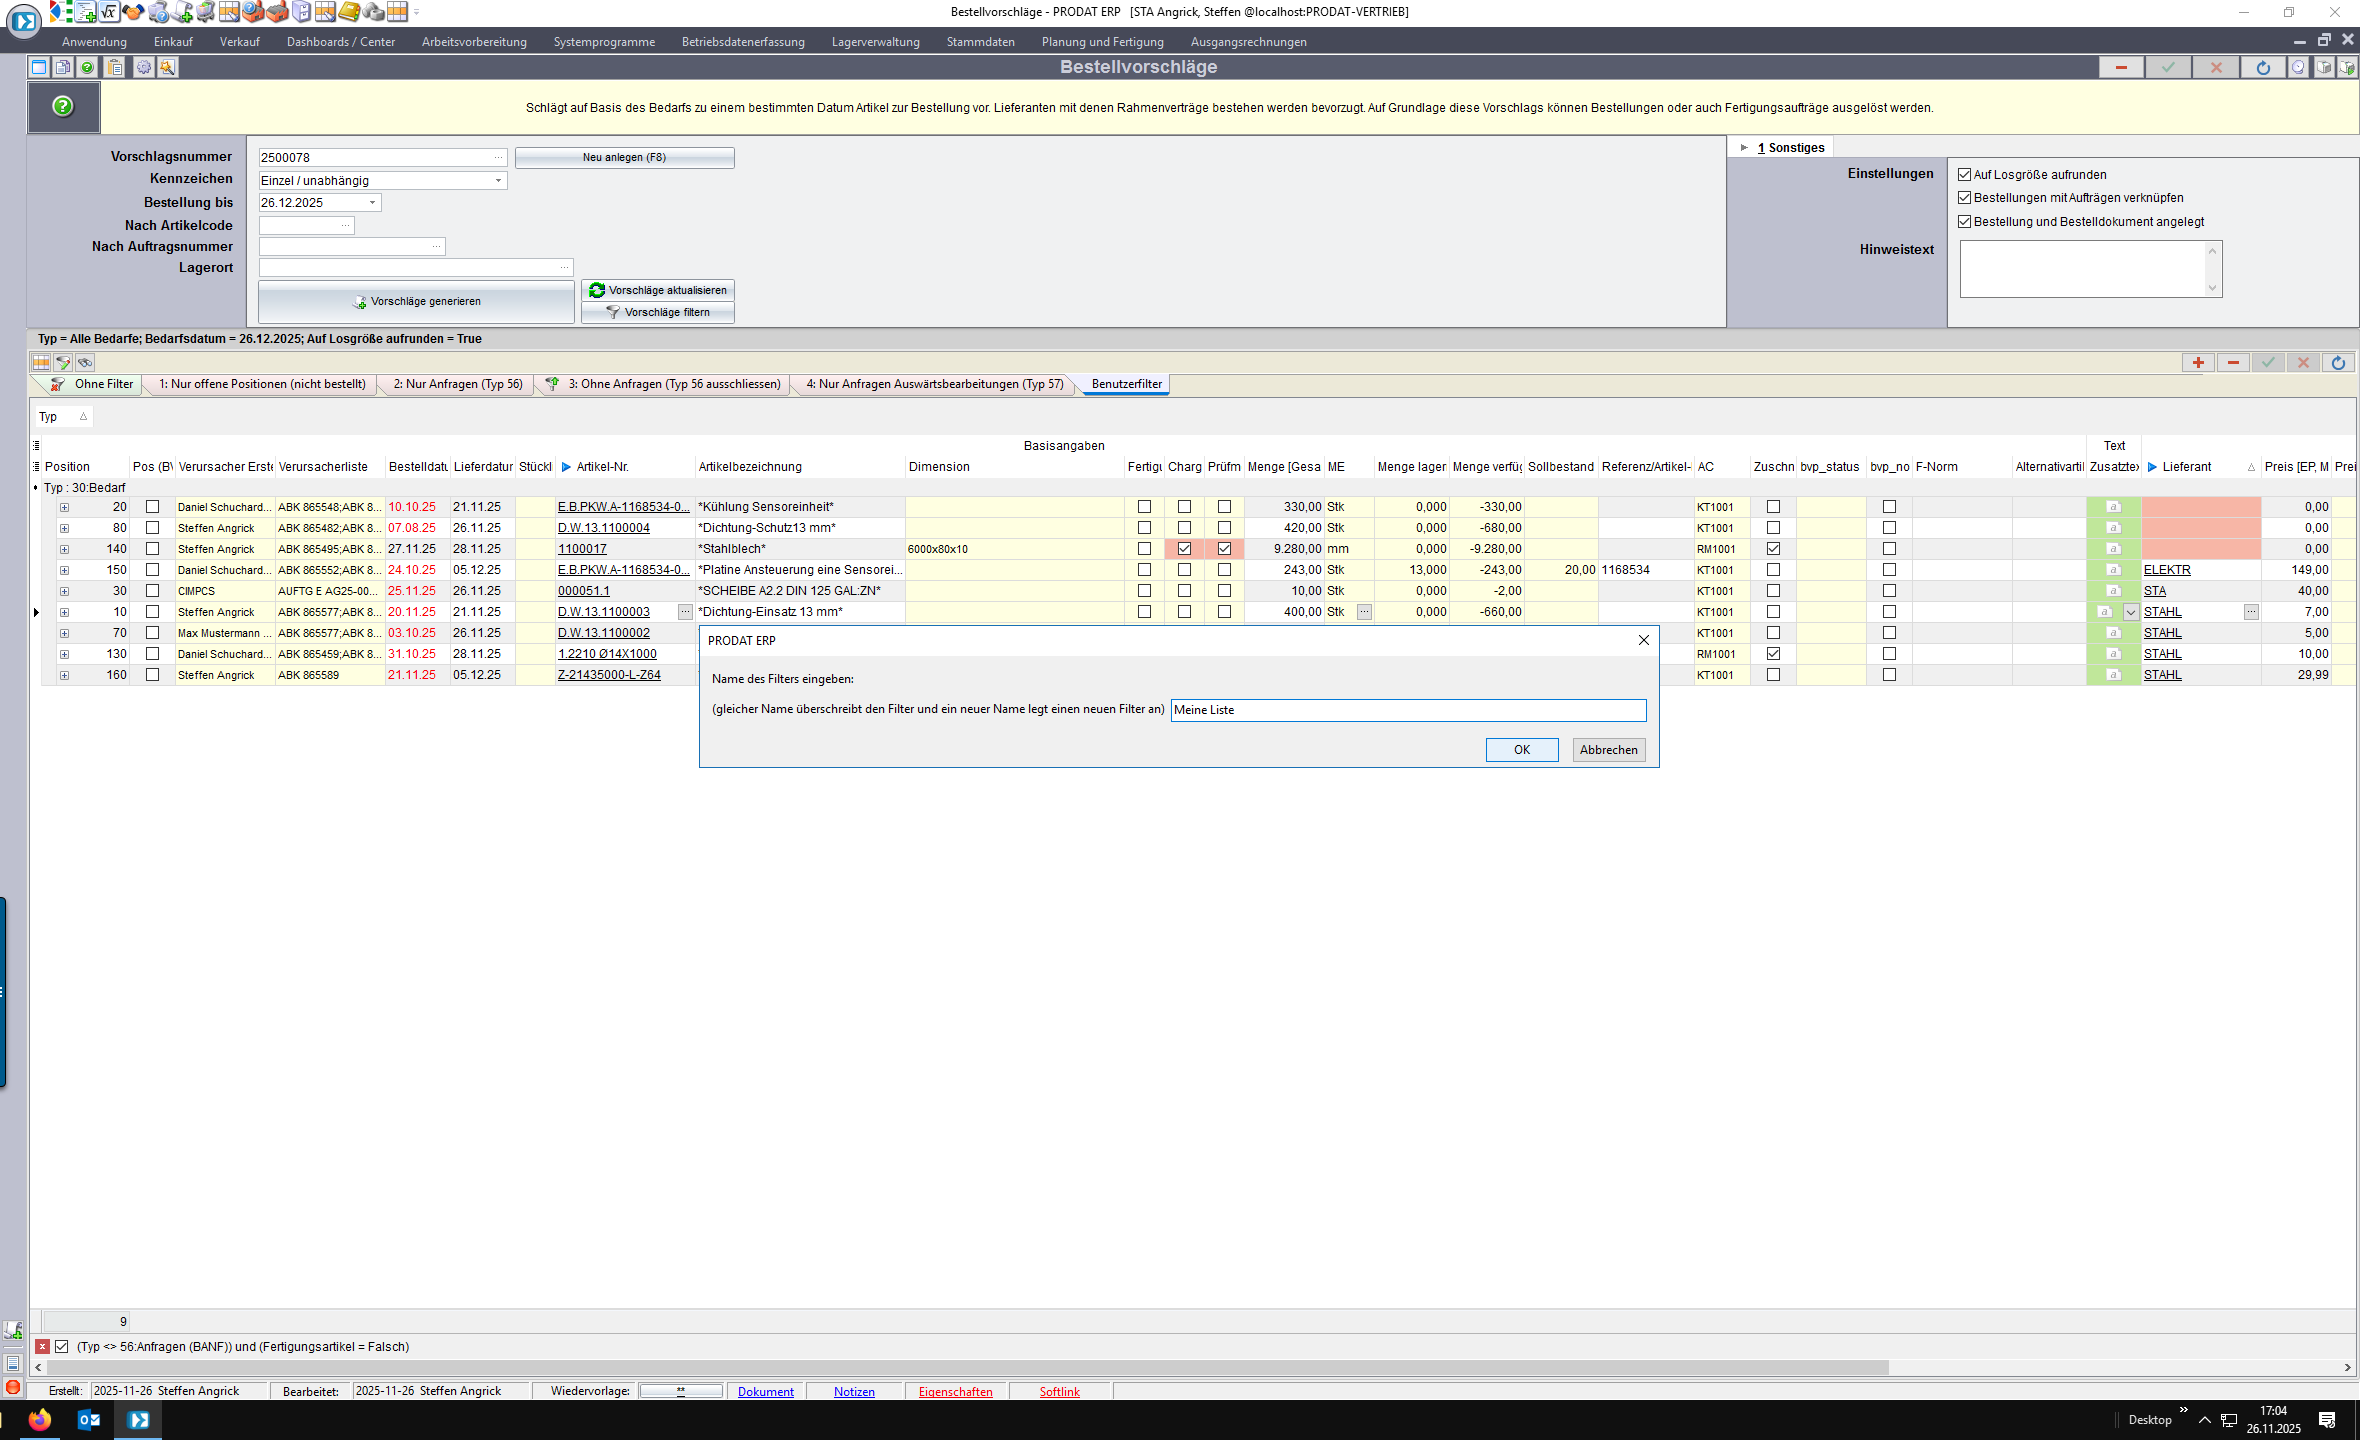The width and height of the screenshot is (2360, 1440).
Task: Click the gear settings icon below menu
Action: (144, 67)
